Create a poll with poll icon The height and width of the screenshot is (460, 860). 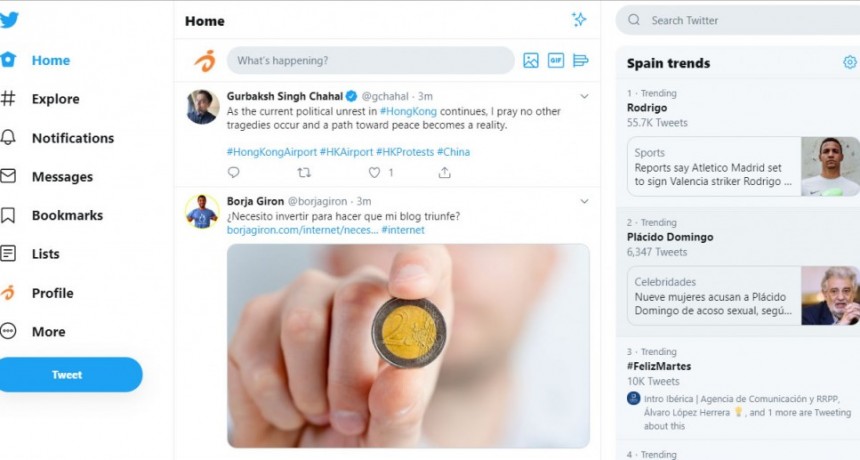[581, 60]
